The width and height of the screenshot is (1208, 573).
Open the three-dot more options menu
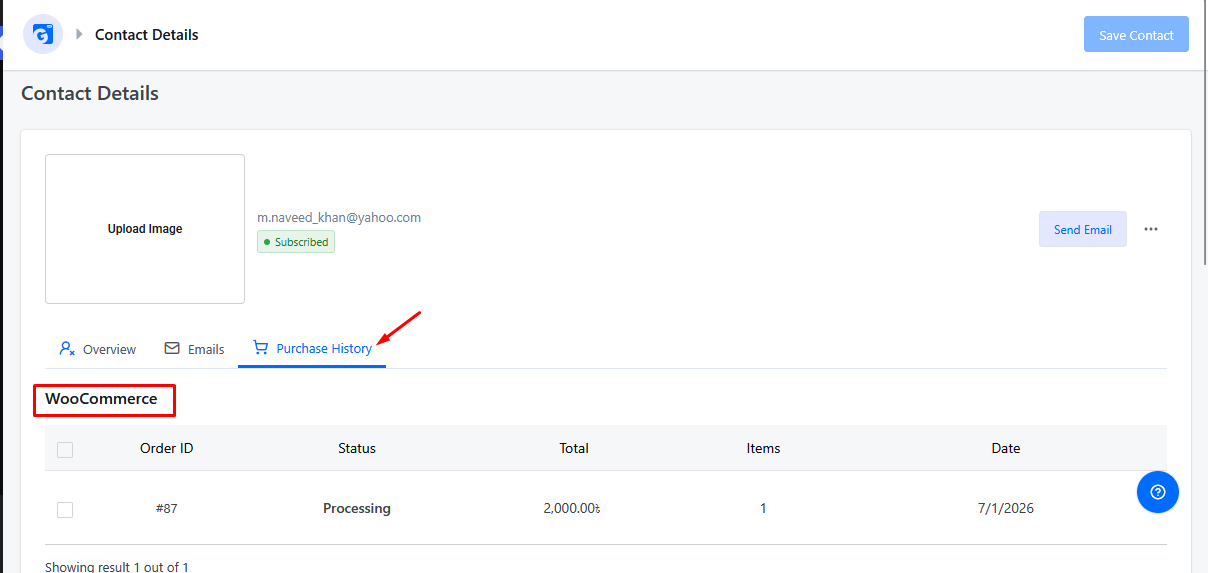tap(1151, 229)
